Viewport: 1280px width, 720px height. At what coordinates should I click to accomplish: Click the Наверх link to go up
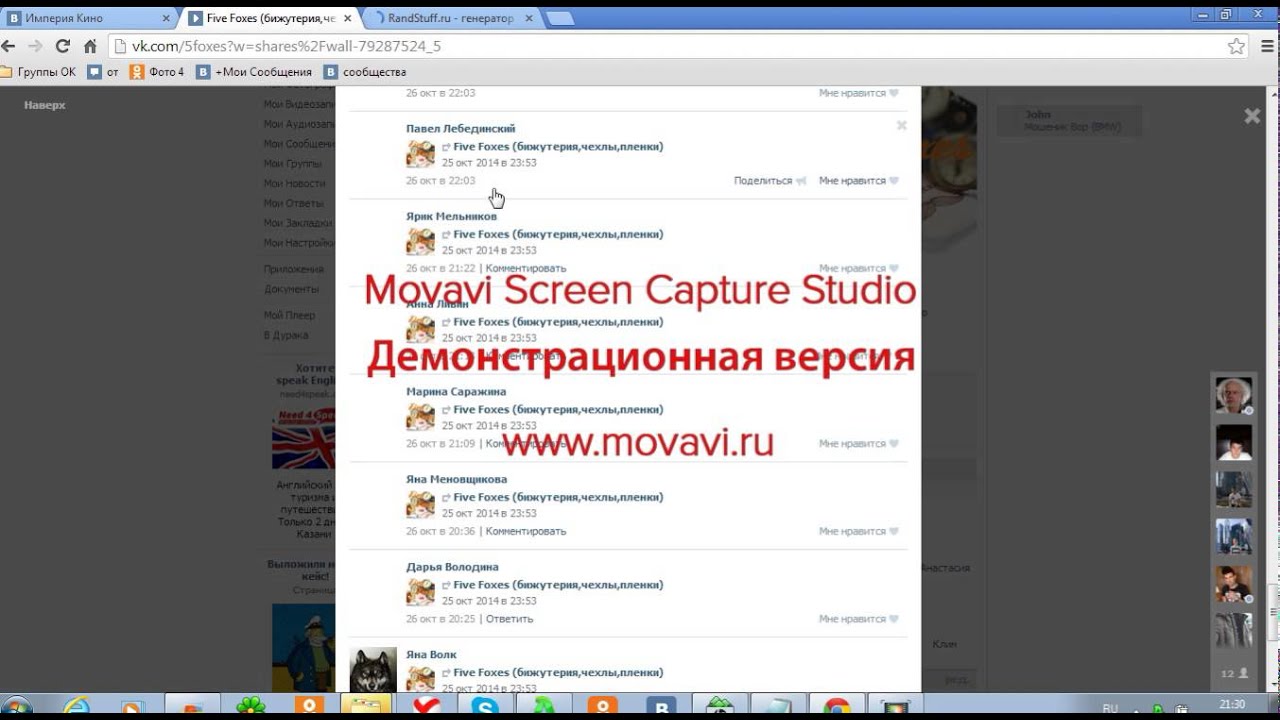click(x=45, y=105)
